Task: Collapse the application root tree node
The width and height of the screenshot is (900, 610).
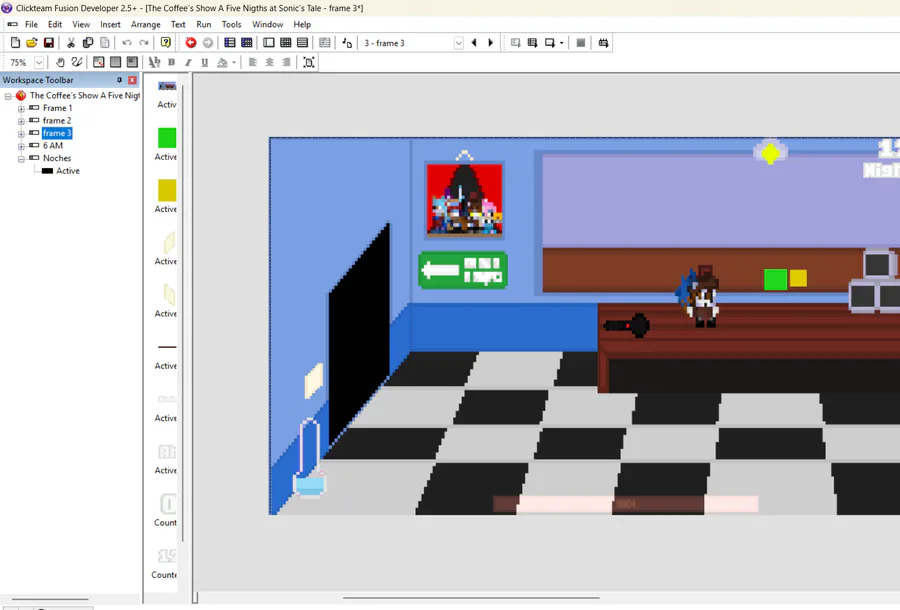Action: pyautogui.click(x=8, y=96)
